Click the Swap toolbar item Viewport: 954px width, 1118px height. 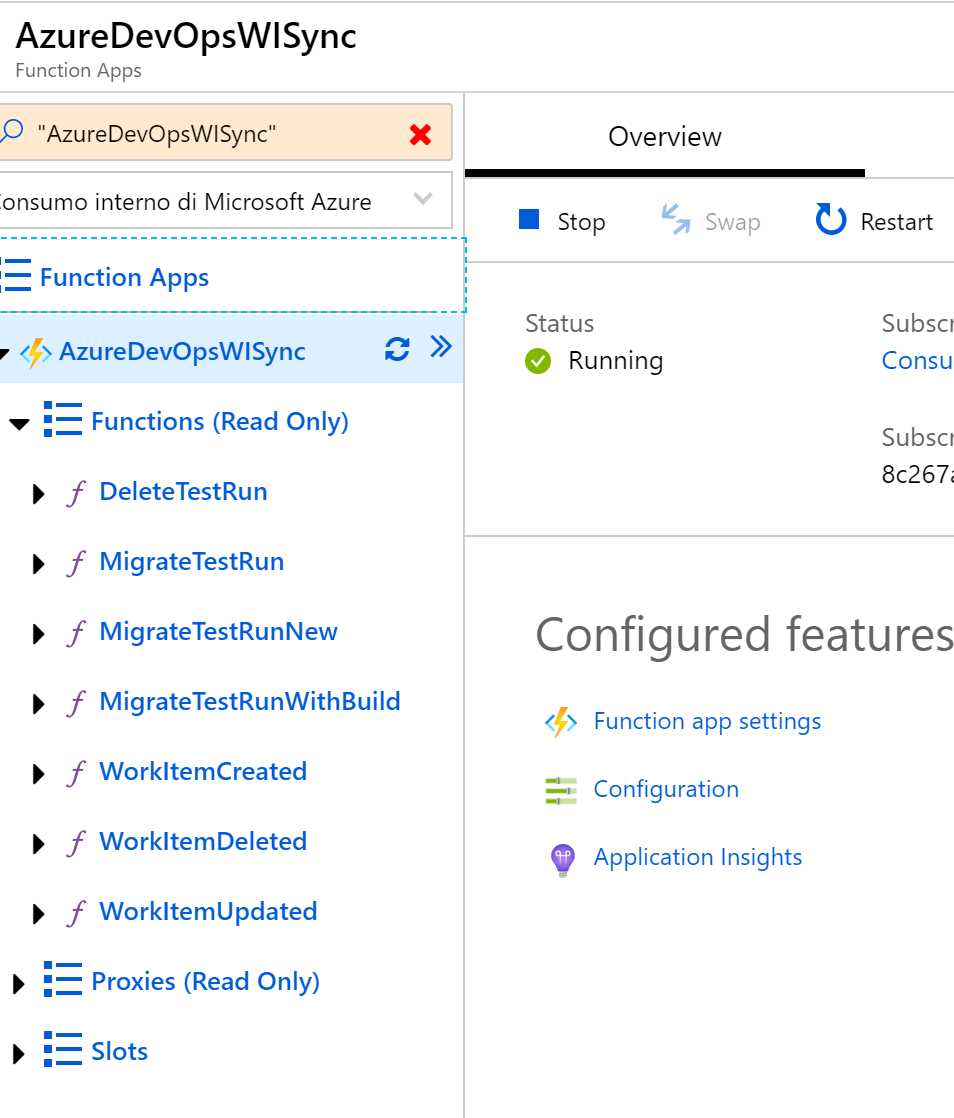coord(710,221)
